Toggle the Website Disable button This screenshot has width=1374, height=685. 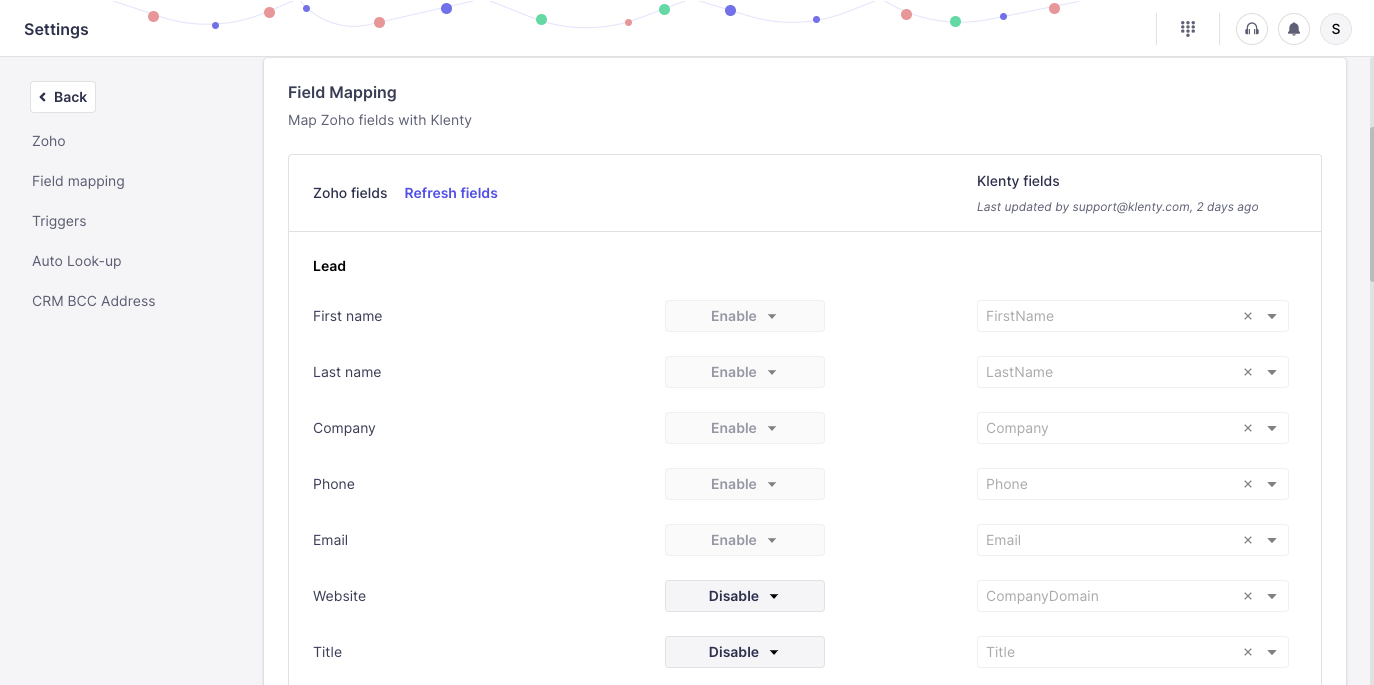point(744,596)
